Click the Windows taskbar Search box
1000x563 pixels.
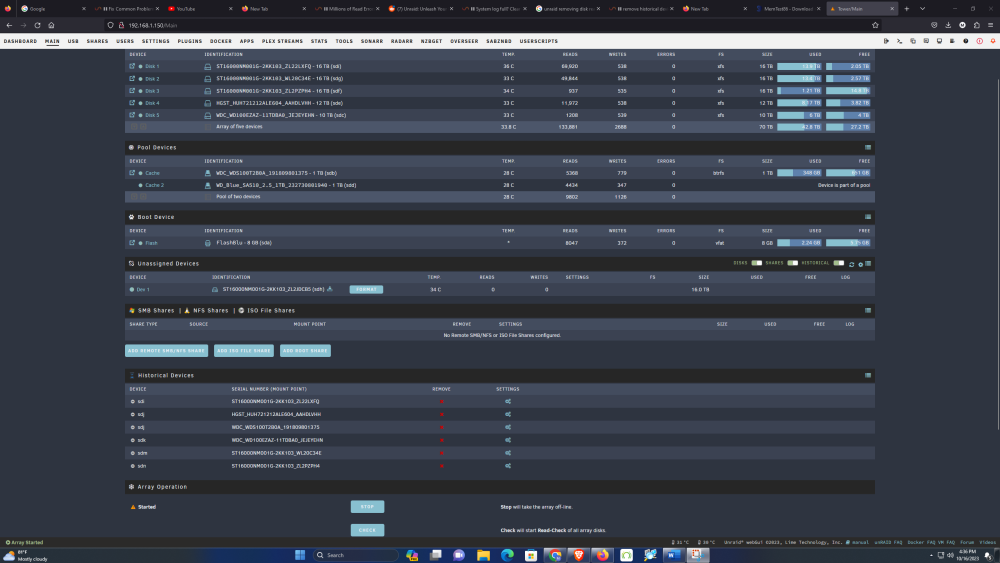point(355,555)
